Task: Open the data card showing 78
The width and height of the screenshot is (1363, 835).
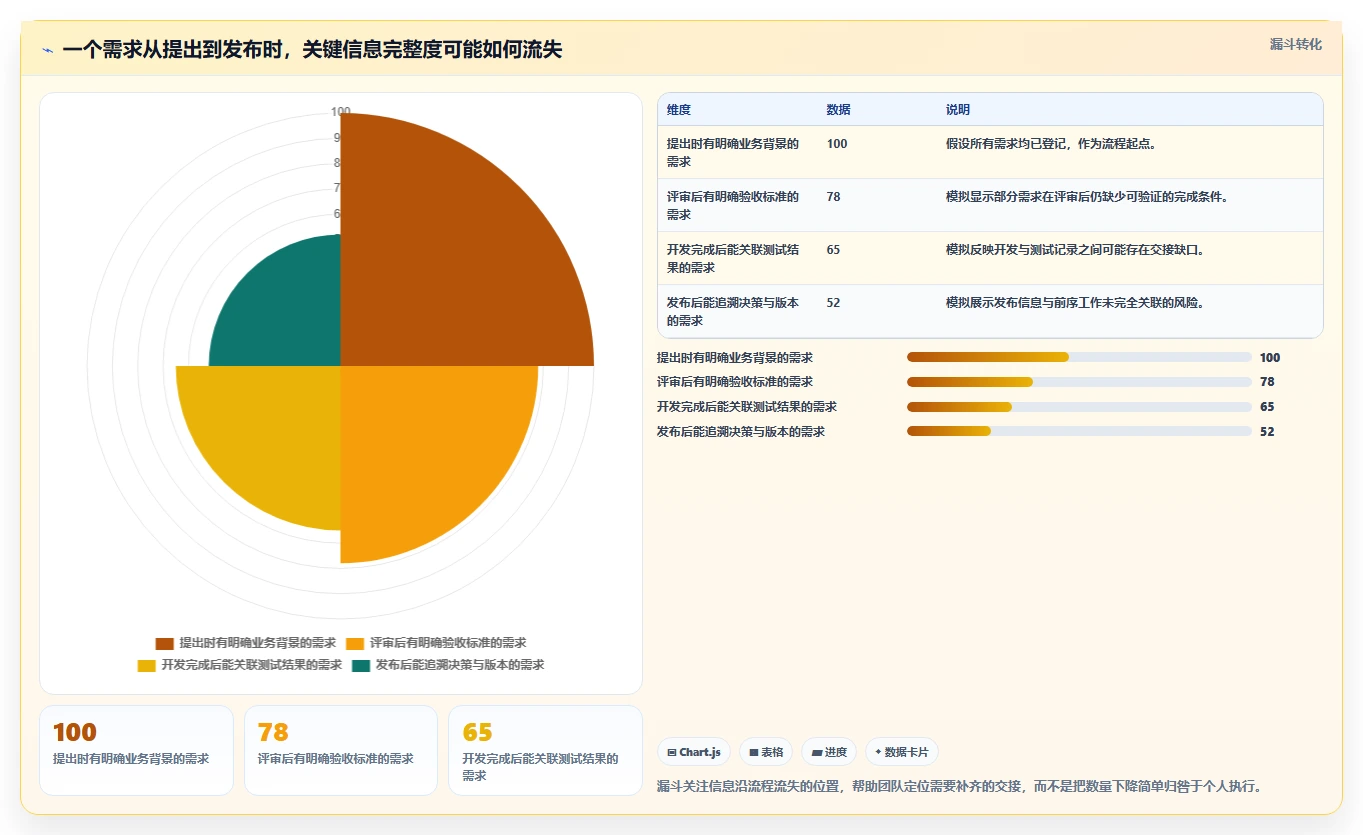Action: pos(341,750)
